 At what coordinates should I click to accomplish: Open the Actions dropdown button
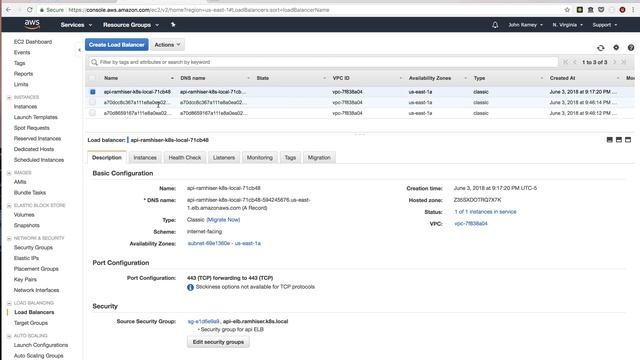pos(167,44)
